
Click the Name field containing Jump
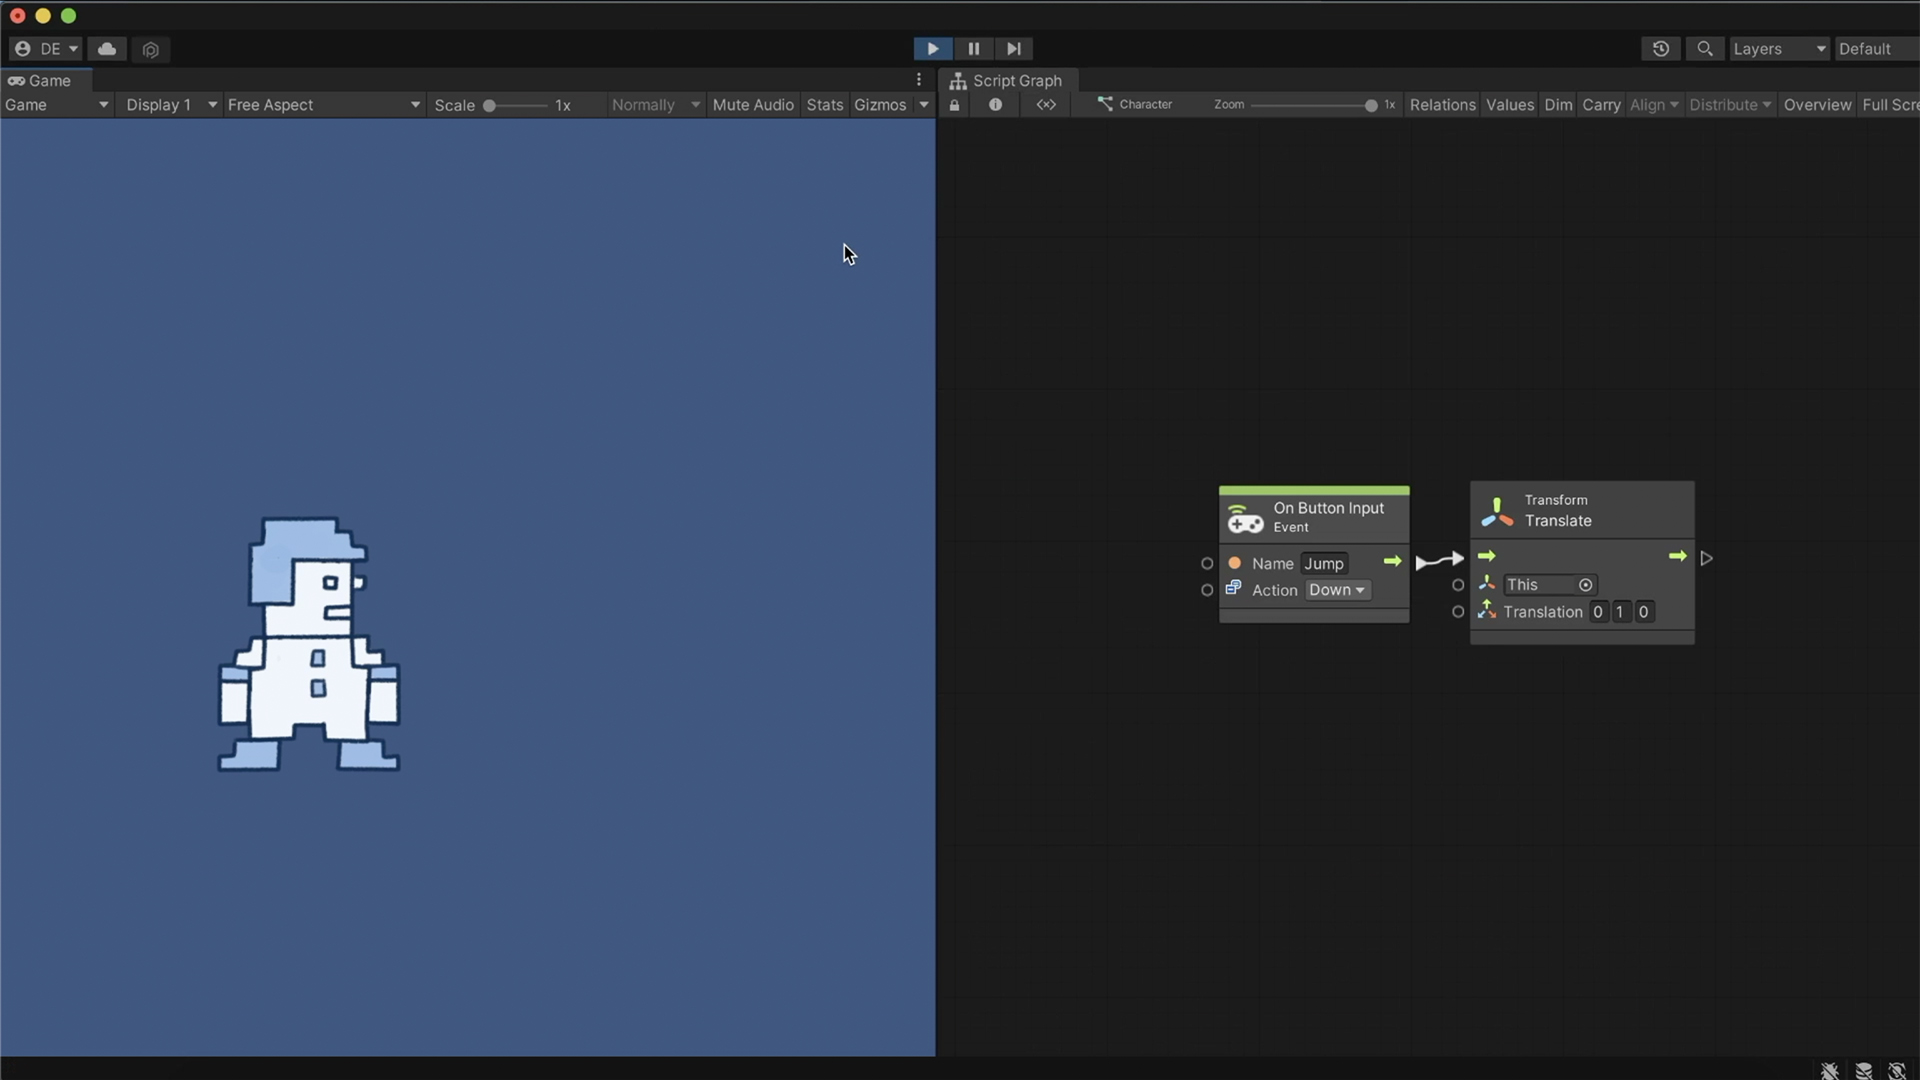click(1323, 563)
